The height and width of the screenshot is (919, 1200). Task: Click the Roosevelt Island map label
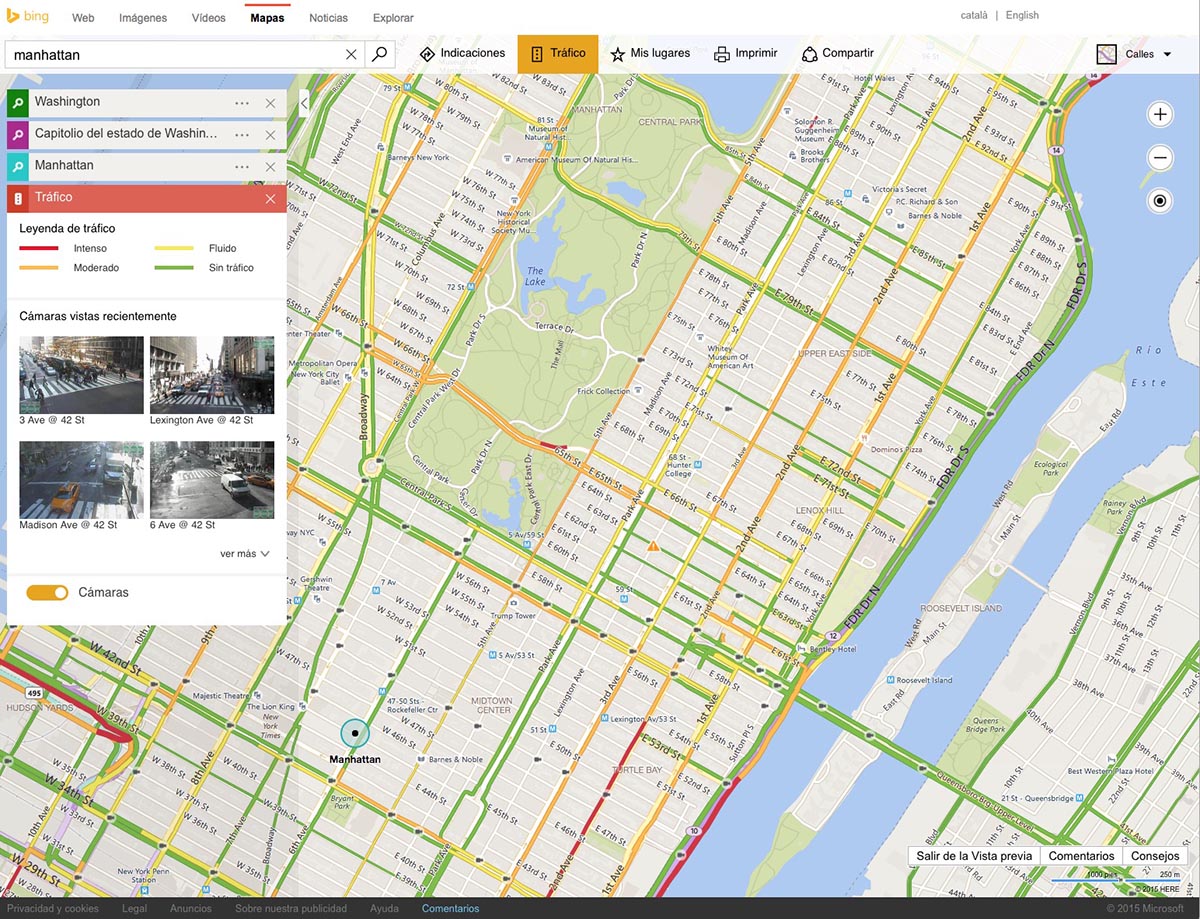click(x=960, y=608)
